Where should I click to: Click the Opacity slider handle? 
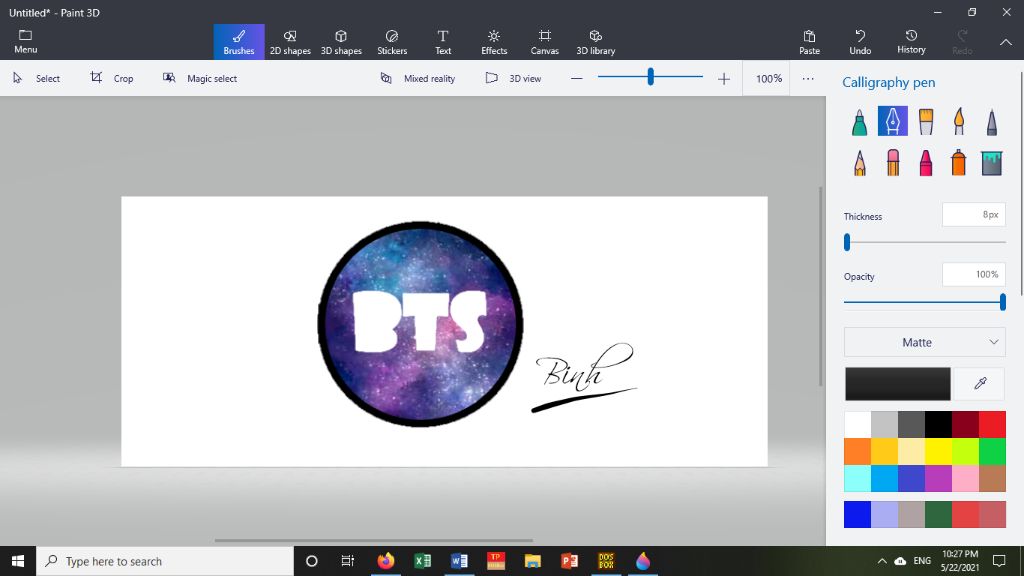1002,302
